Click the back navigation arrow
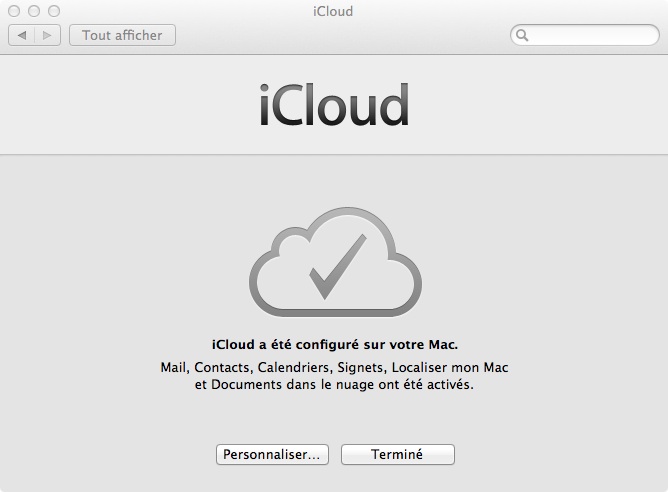 [x=22, y=35]
